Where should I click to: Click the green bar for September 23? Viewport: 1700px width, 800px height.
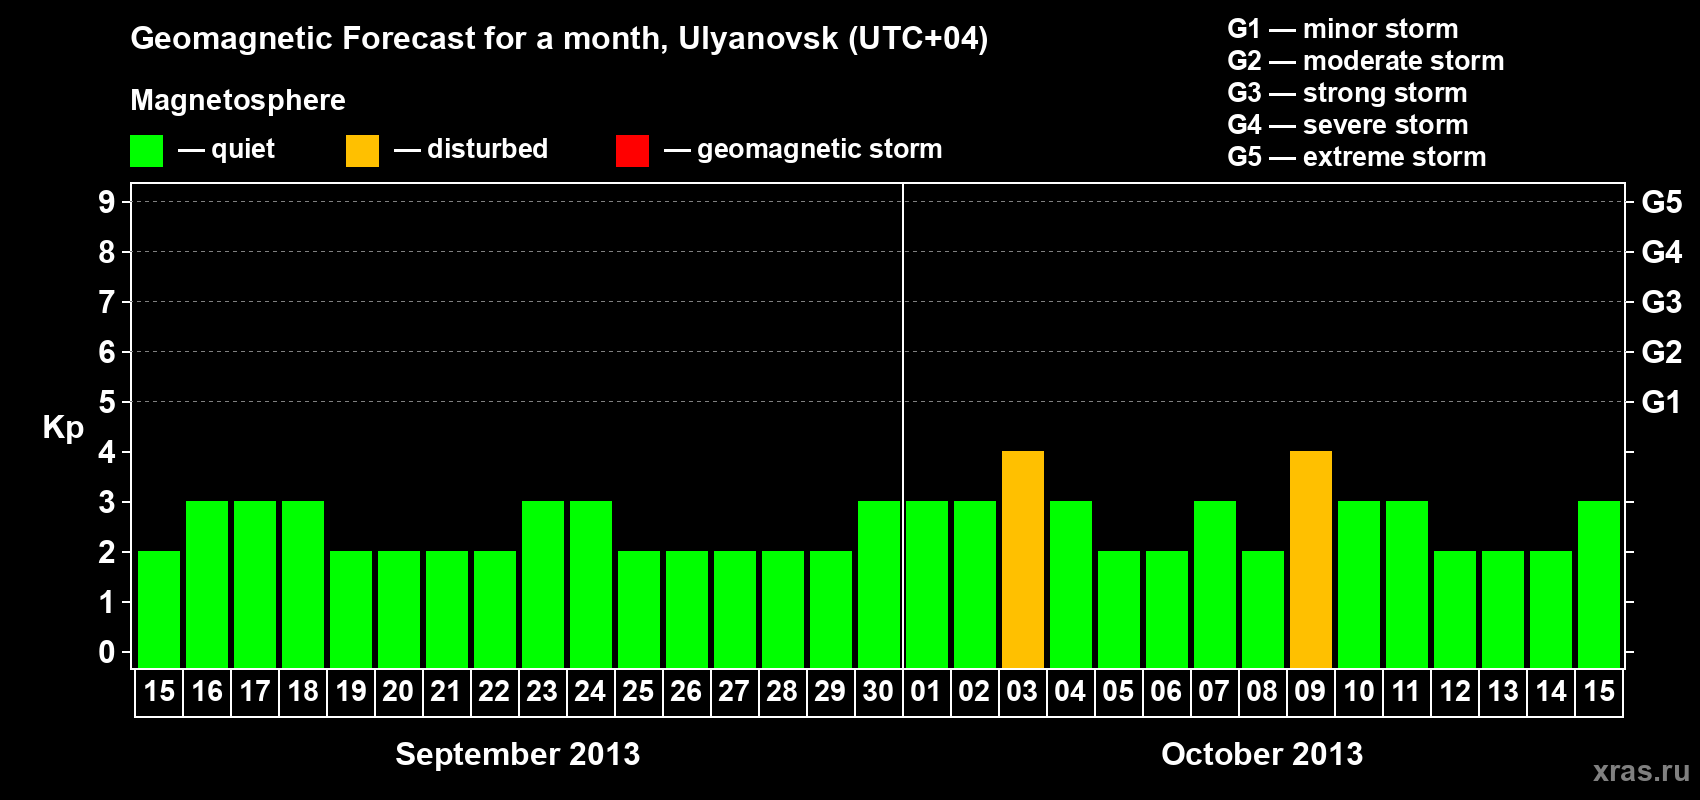543,584
